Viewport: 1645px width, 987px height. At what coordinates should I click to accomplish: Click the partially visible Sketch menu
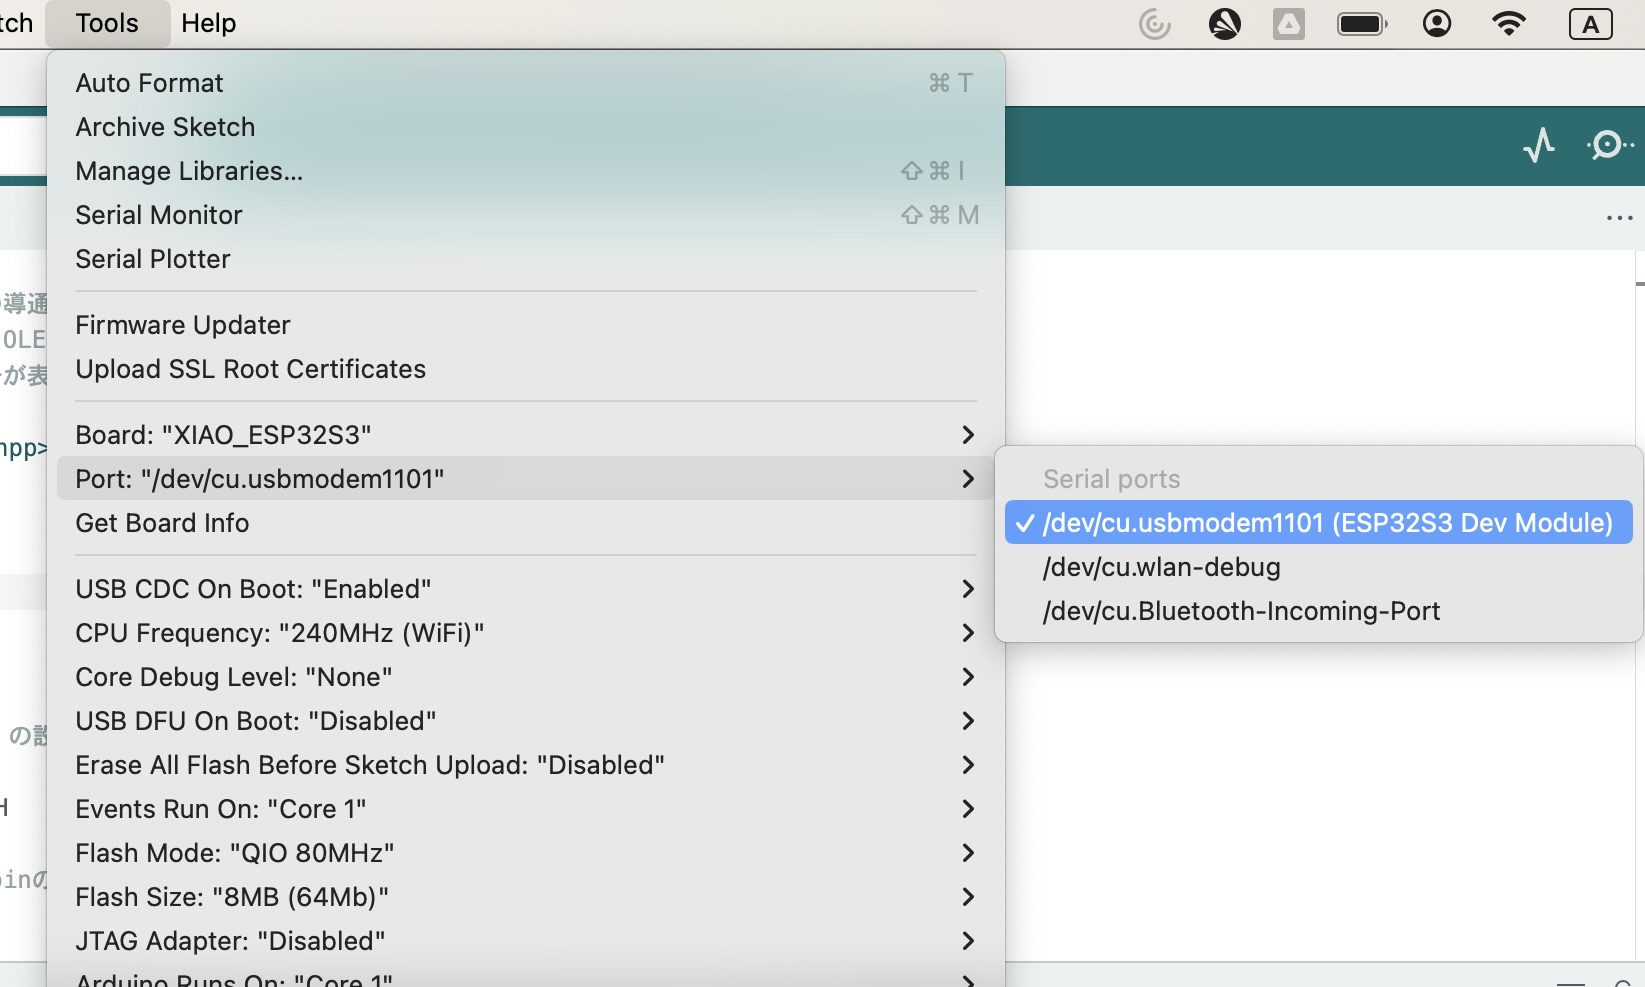[x=17, y=23]
